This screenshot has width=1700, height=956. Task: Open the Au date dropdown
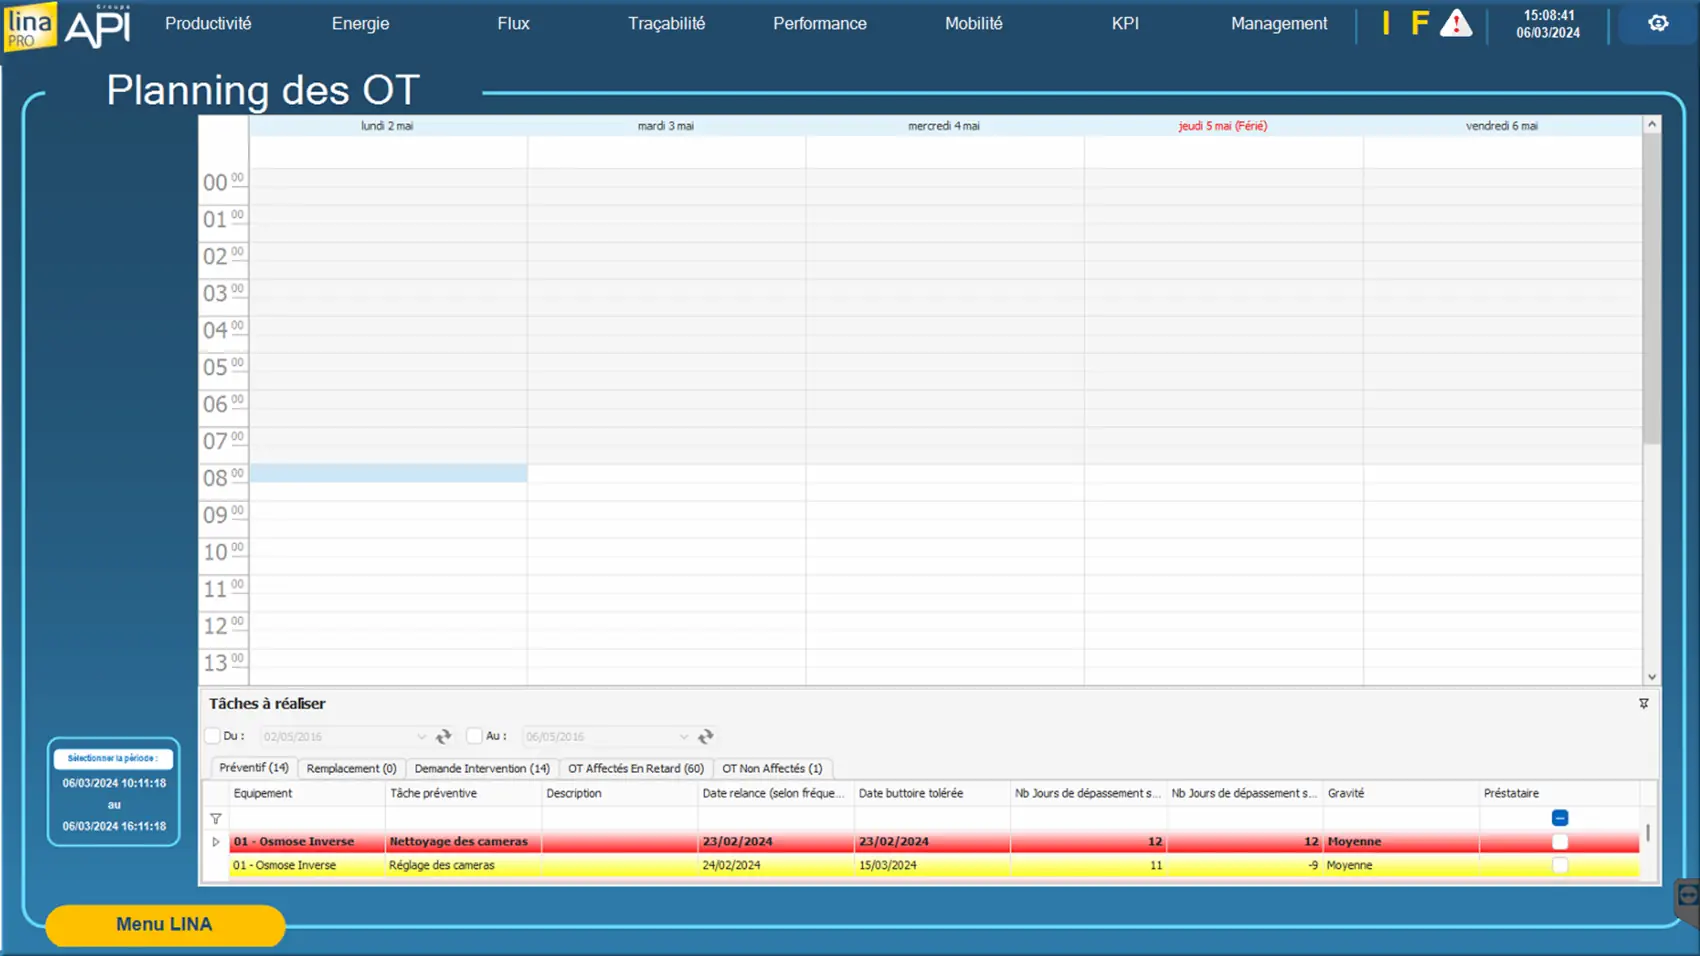684,737
